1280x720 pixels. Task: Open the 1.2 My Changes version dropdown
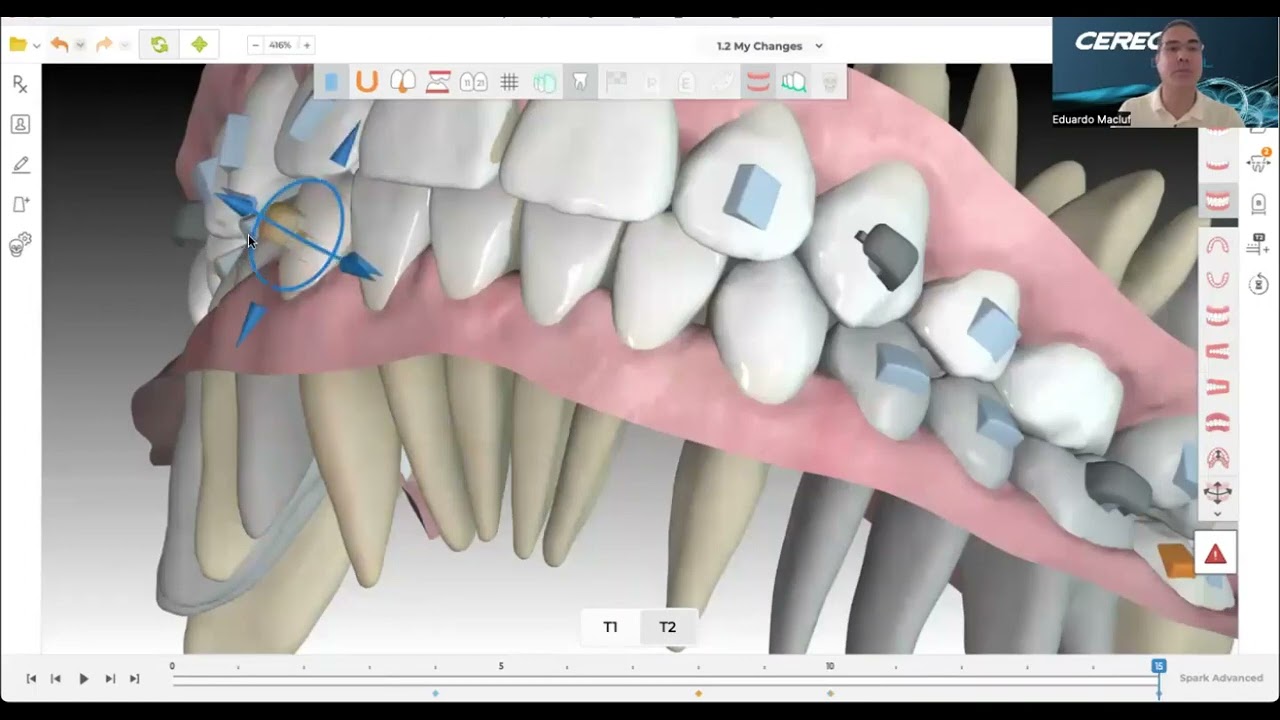click(769, 46)
